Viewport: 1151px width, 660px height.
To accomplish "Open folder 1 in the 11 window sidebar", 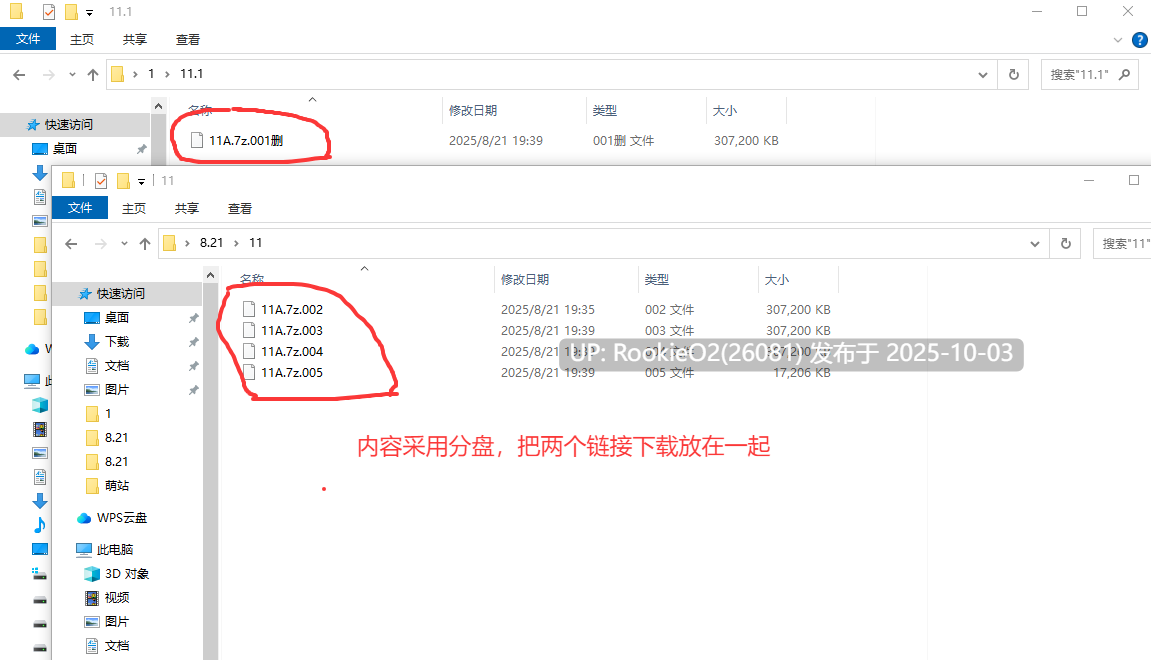I will 108,413.
